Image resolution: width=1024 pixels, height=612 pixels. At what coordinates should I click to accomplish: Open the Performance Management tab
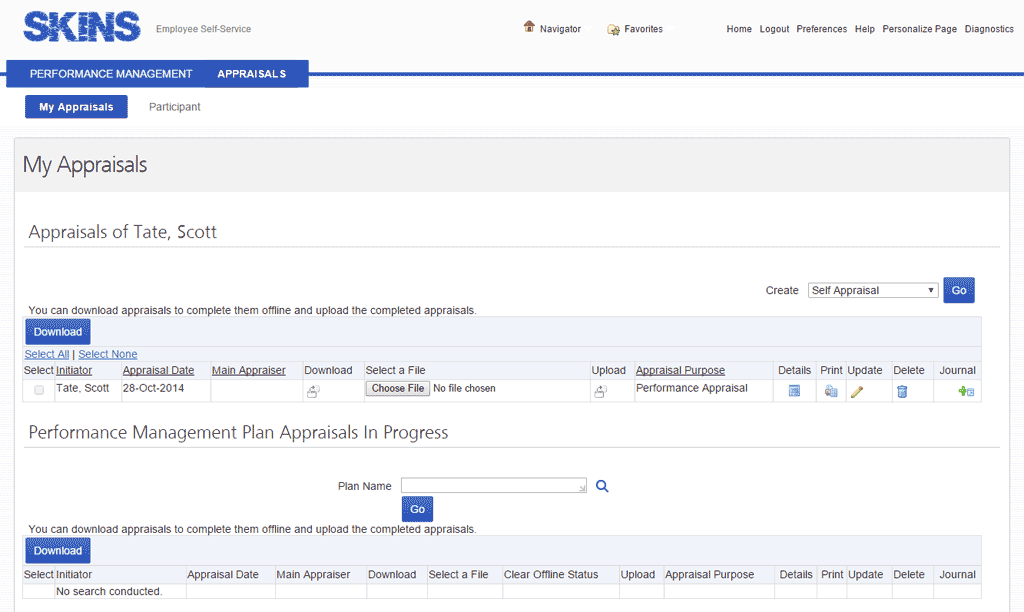pyautogui.click(x=111, y=74)
